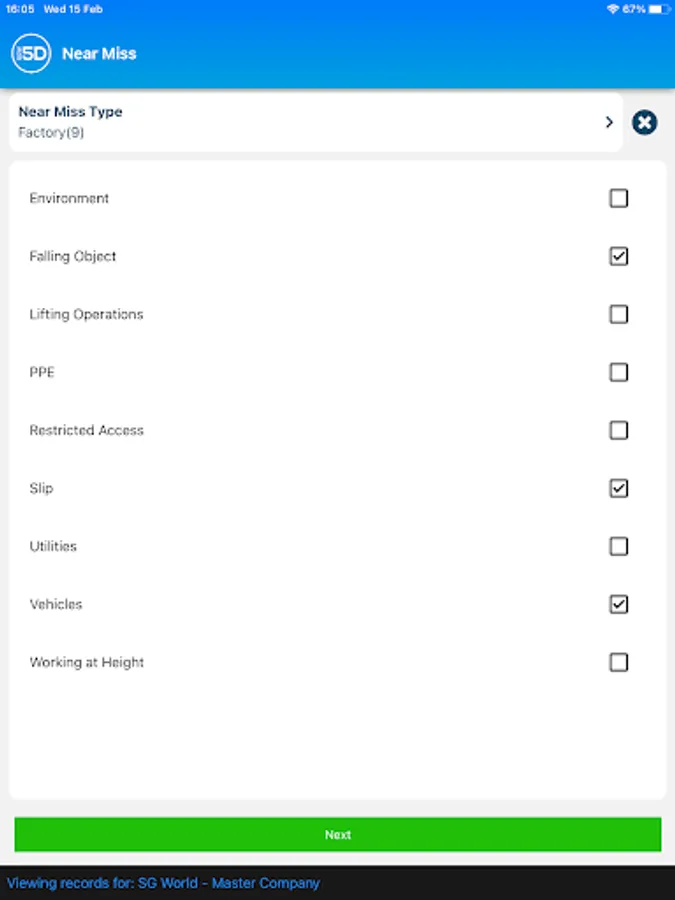The width and height of the screenshot is (675, 900).
Task: Deselect the Slip checkbox
Action: pyautogui.click(x=619, y=488)
